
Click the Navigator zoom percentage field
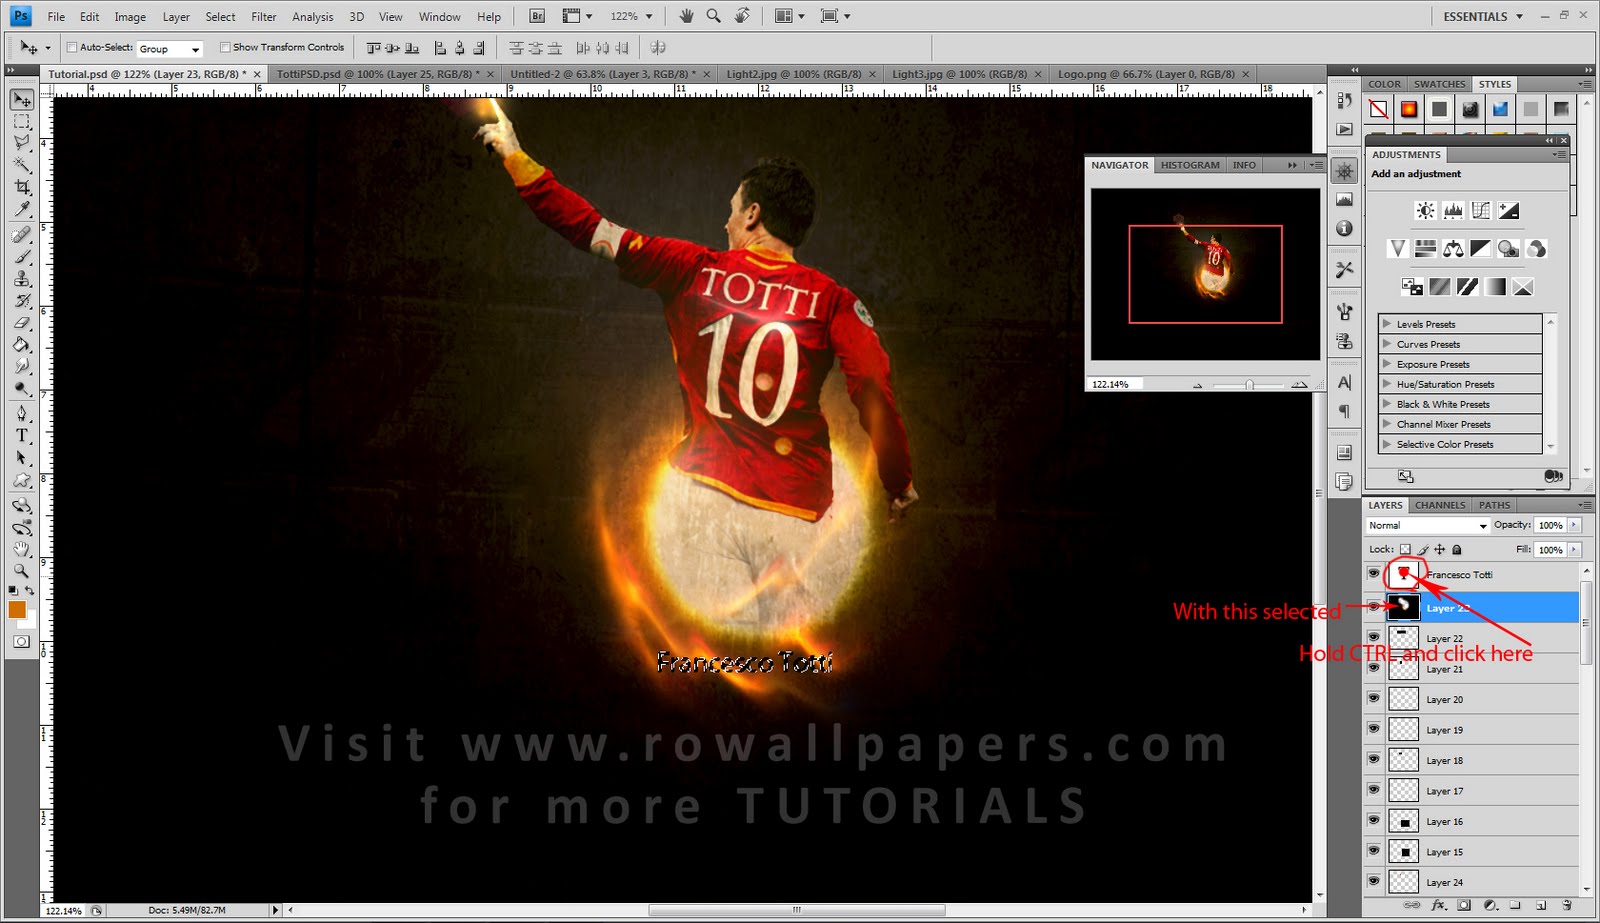[1112, 384]
